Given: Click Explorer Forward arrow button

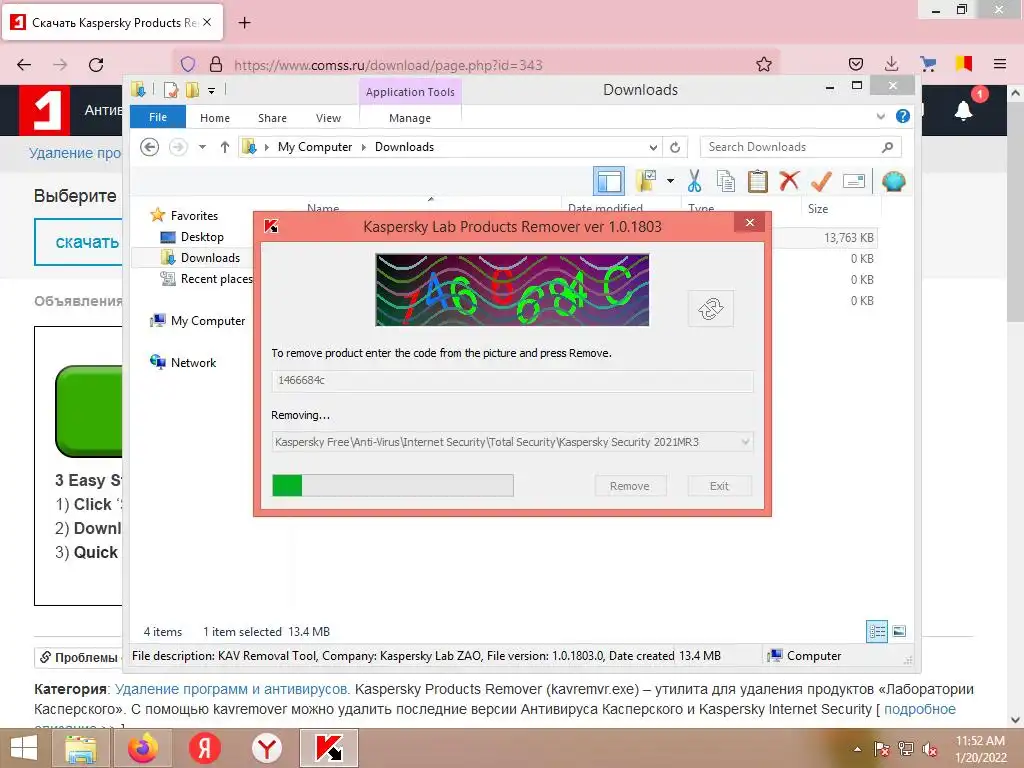Looking at the screenshot, I should click(x=178, y=147).
